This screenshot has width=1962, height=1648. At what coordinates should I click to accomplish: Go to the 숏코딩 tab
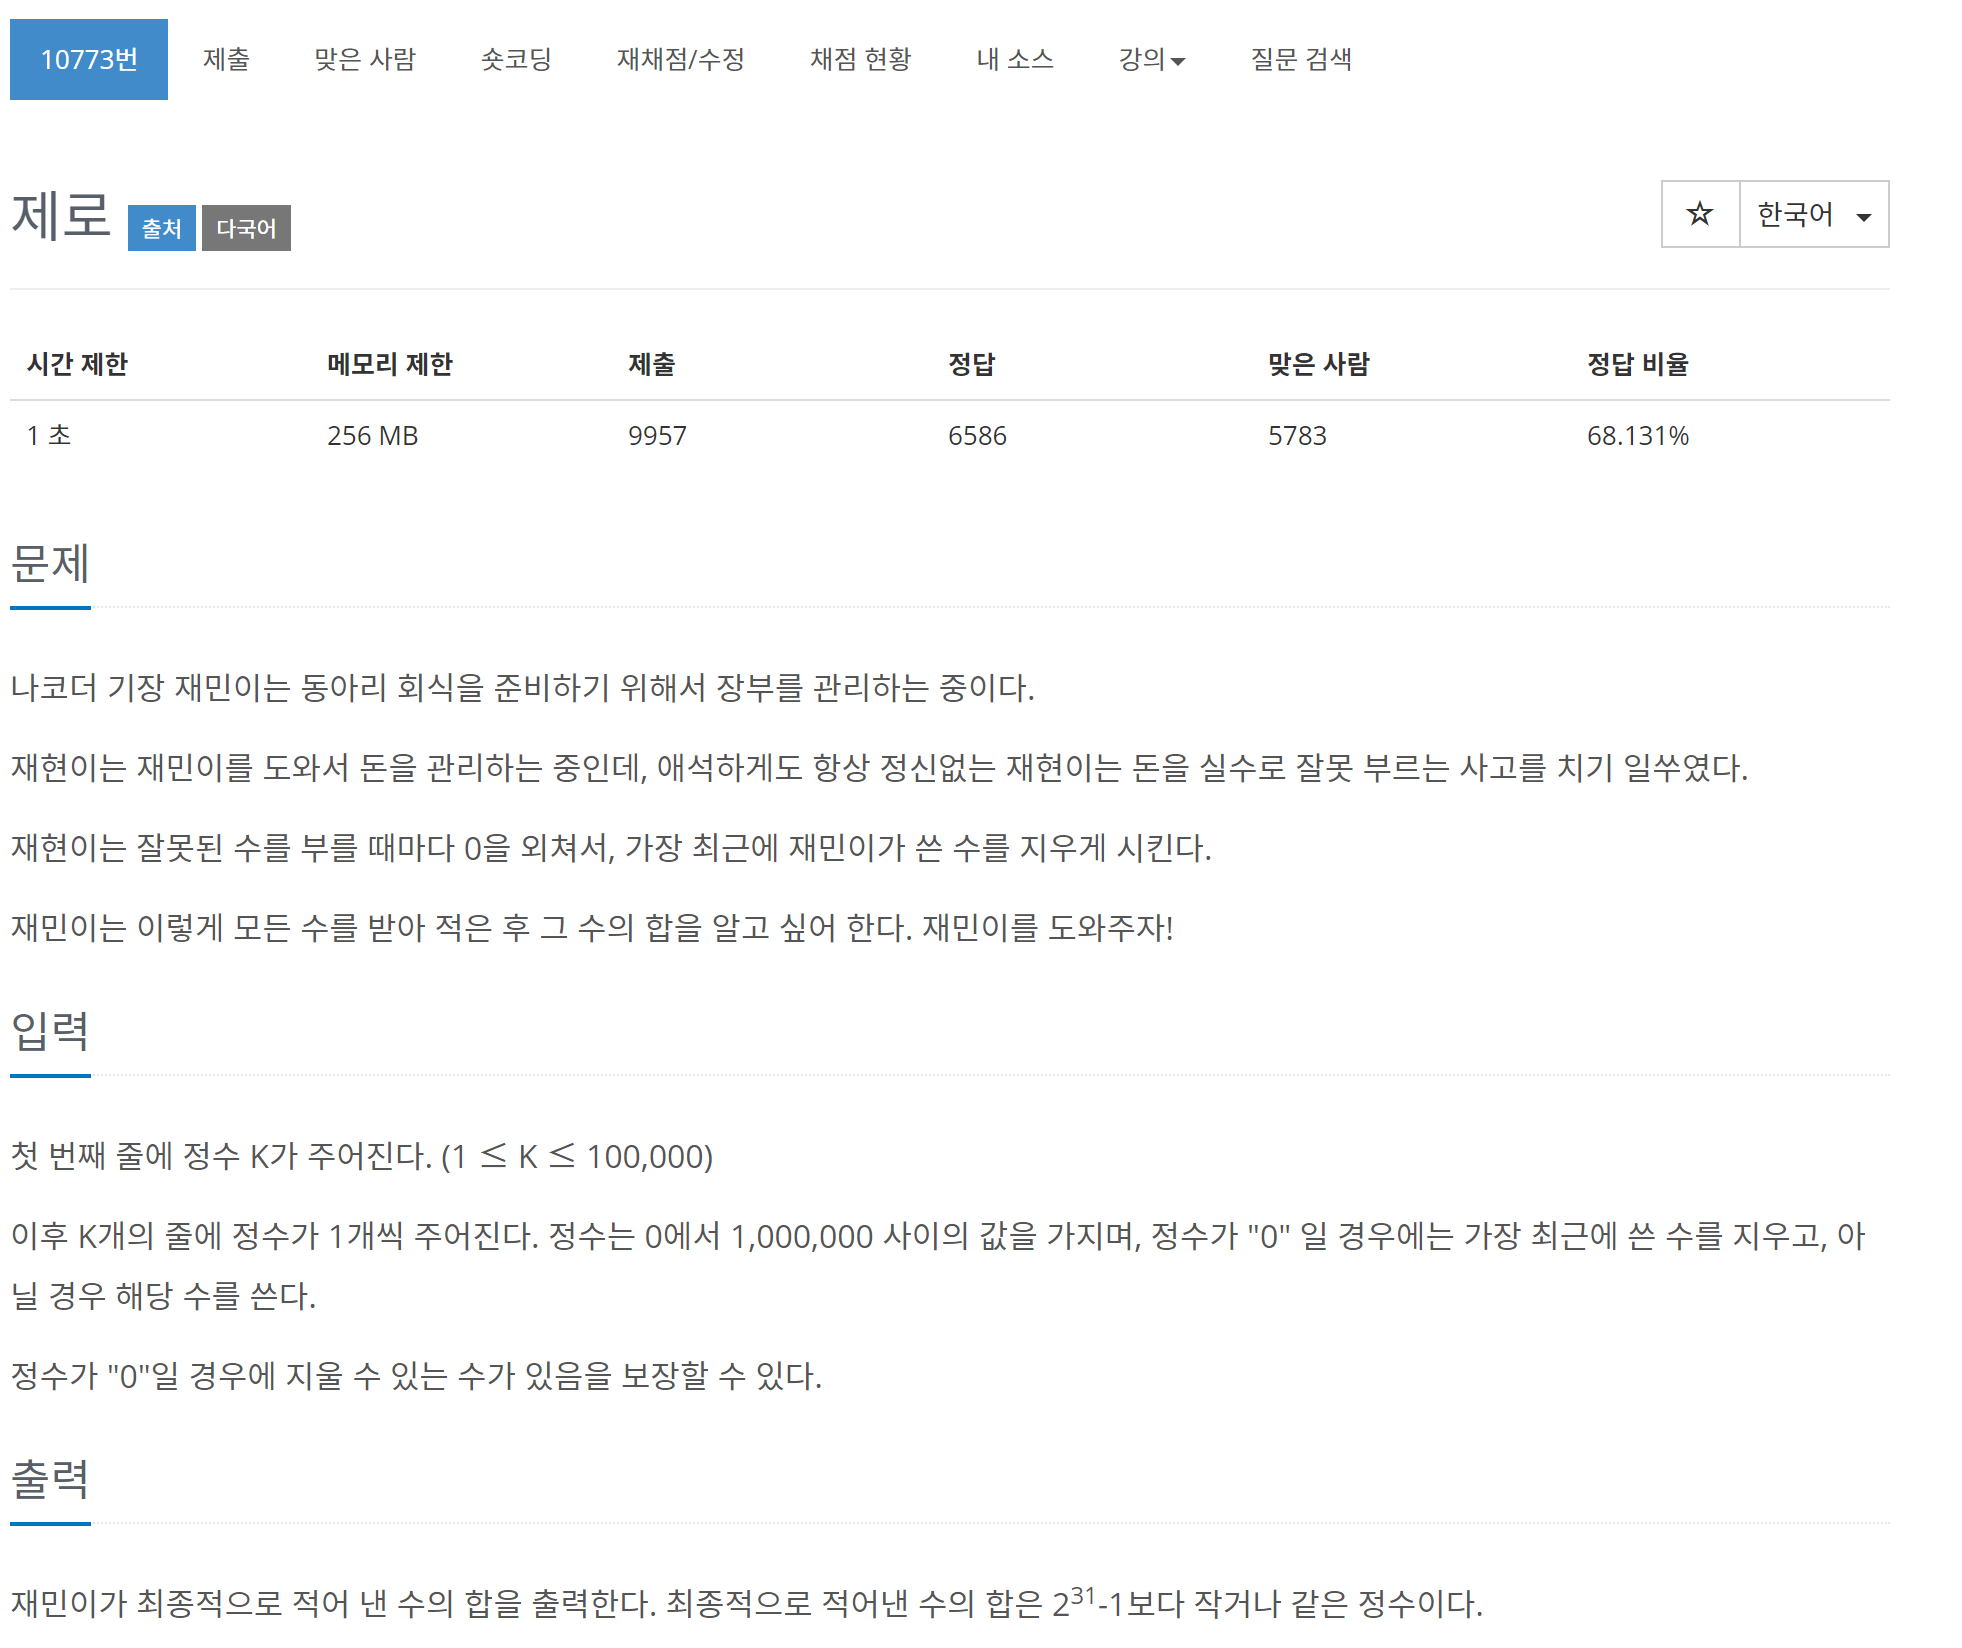(x=516, y=59)
